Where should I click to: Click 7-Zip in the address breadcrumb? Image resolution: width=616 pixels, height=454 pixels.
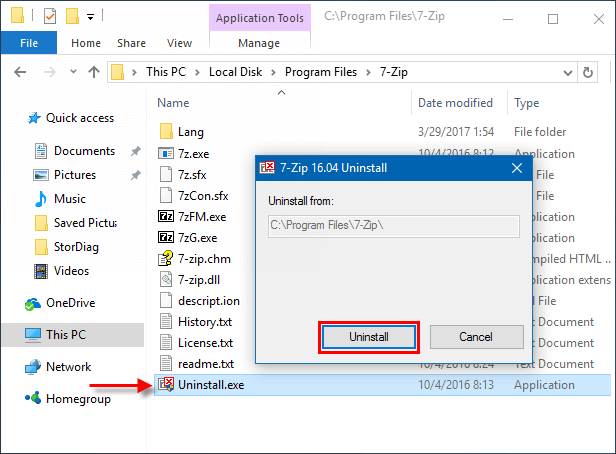point(394,72)
